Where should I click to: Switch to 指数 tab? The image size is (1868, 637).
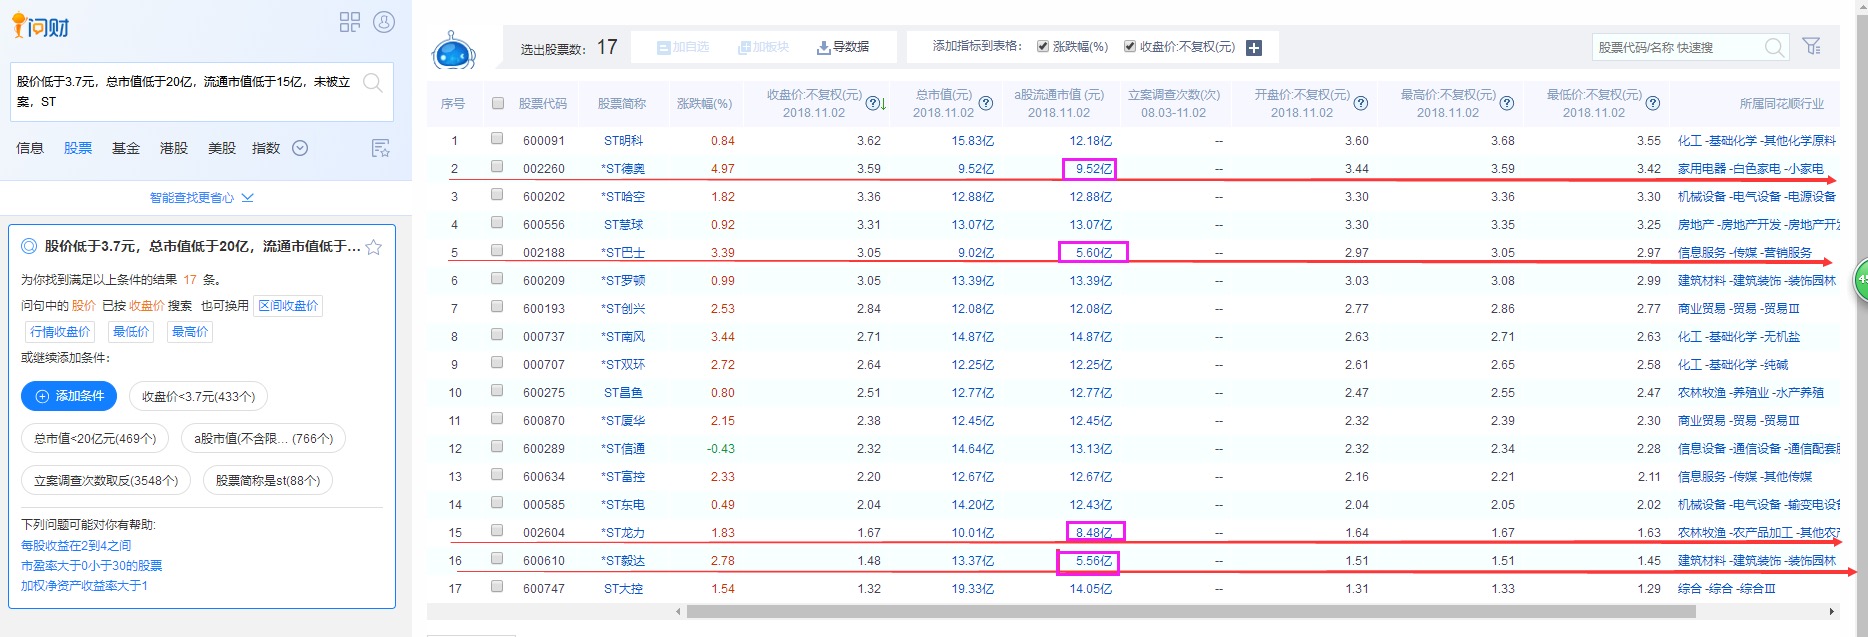(266, 148)
